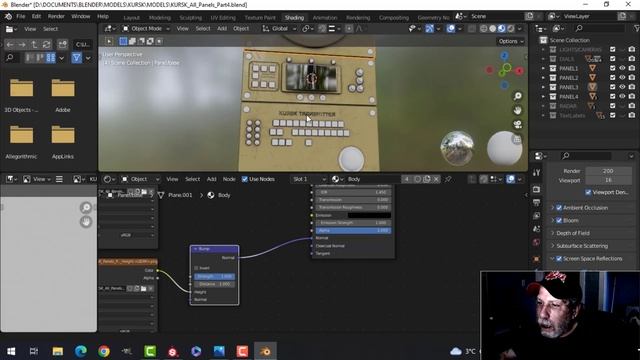Toggle viewport gizmos button
Screen dimensions: 640x360
(429, 29)
